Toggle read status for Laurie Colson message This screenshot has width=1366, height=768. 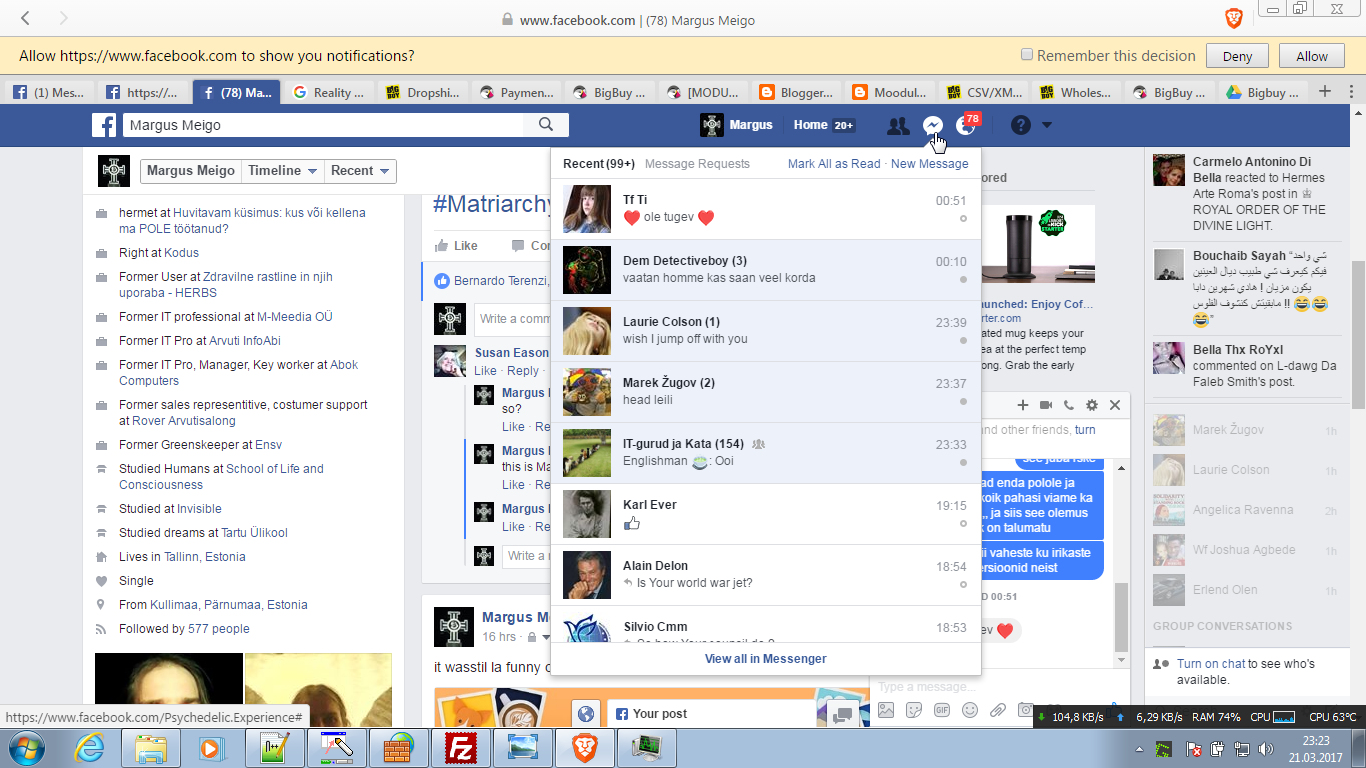point(963,340)
